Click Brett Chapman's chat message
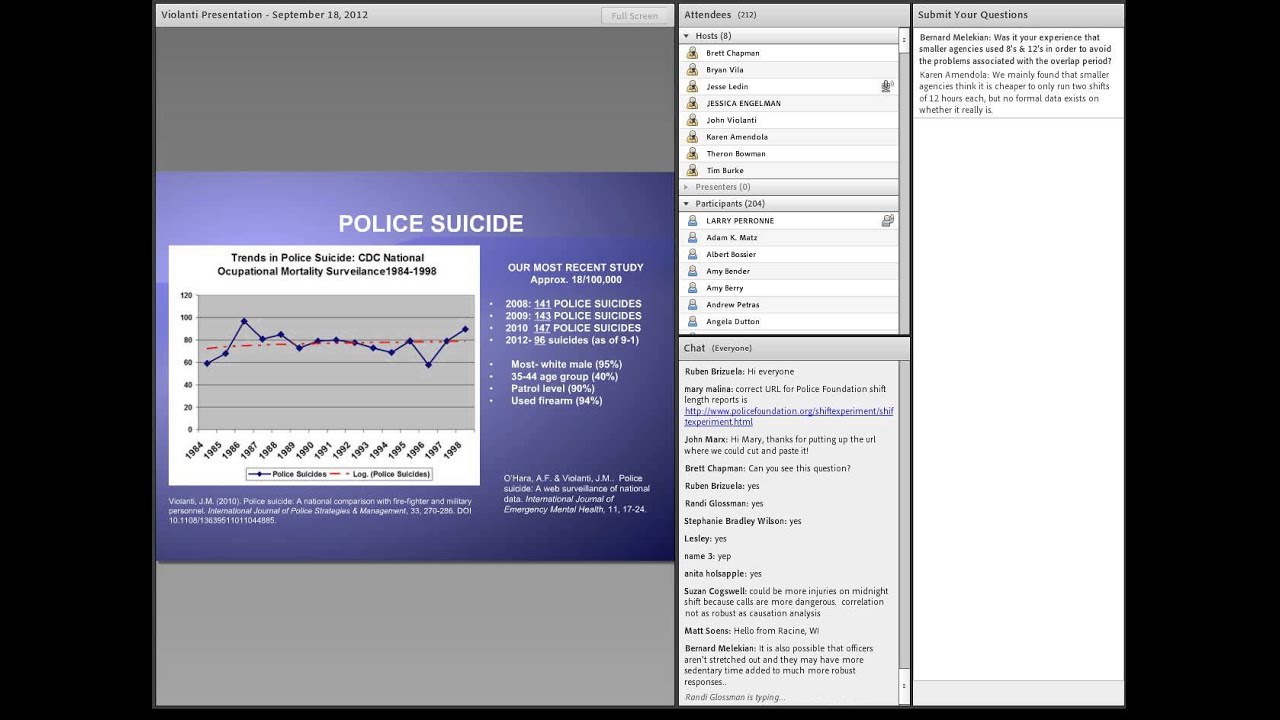The height and width of the screenshot is (720, 1280). tap(767, 469)
